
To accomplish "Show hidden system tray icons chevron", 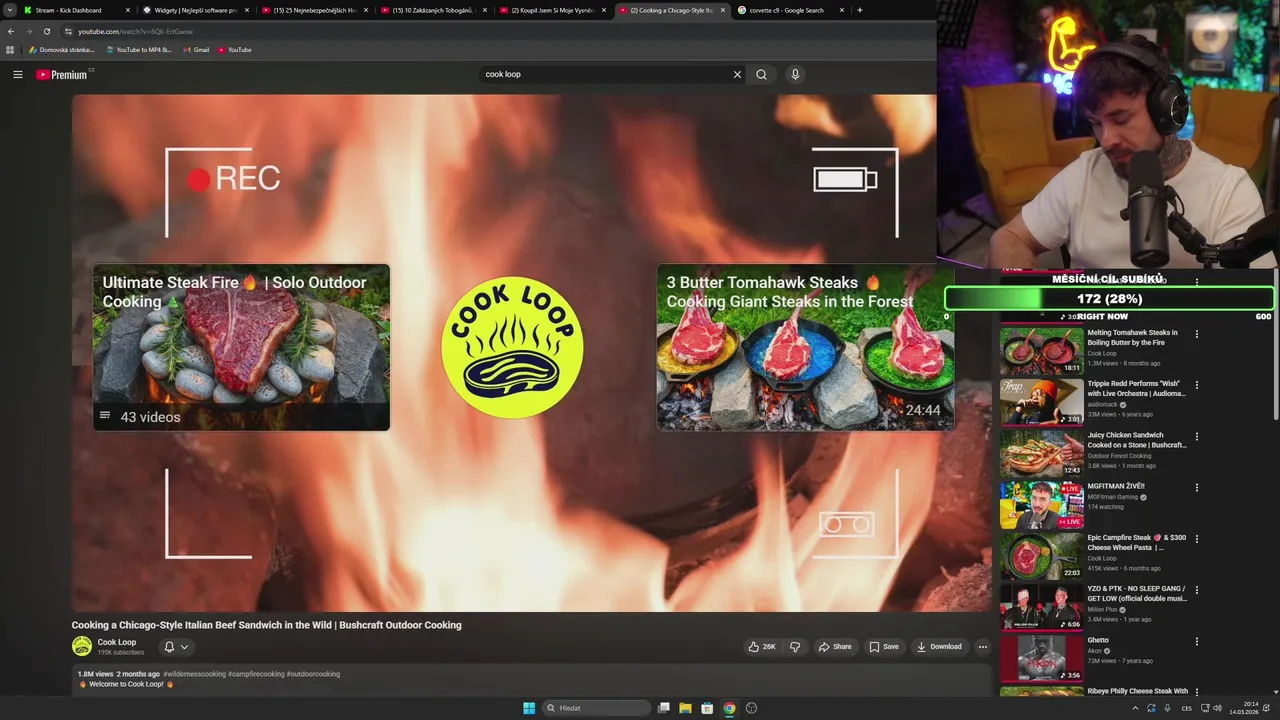I will (x=1135, y=708).
